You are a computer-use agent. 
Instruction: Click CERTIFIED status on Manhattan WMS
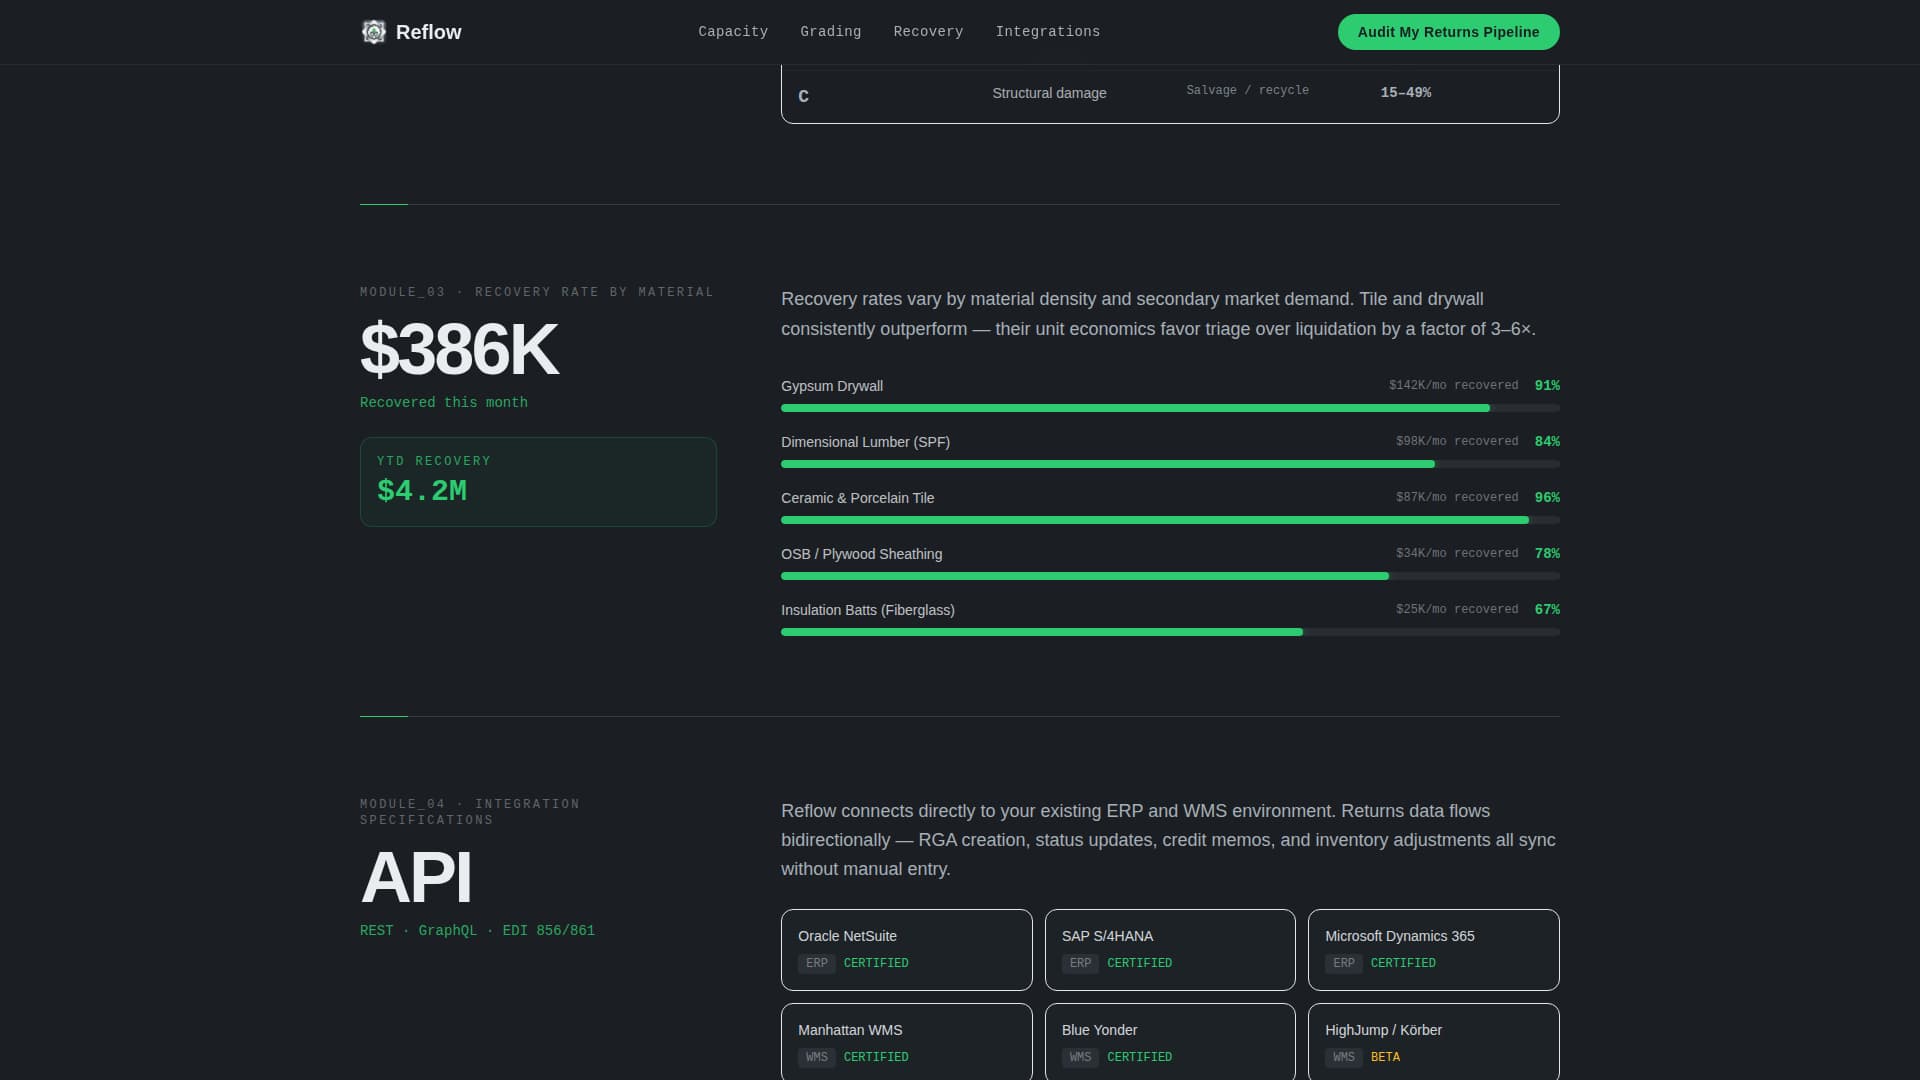[x=876, y=1057]
